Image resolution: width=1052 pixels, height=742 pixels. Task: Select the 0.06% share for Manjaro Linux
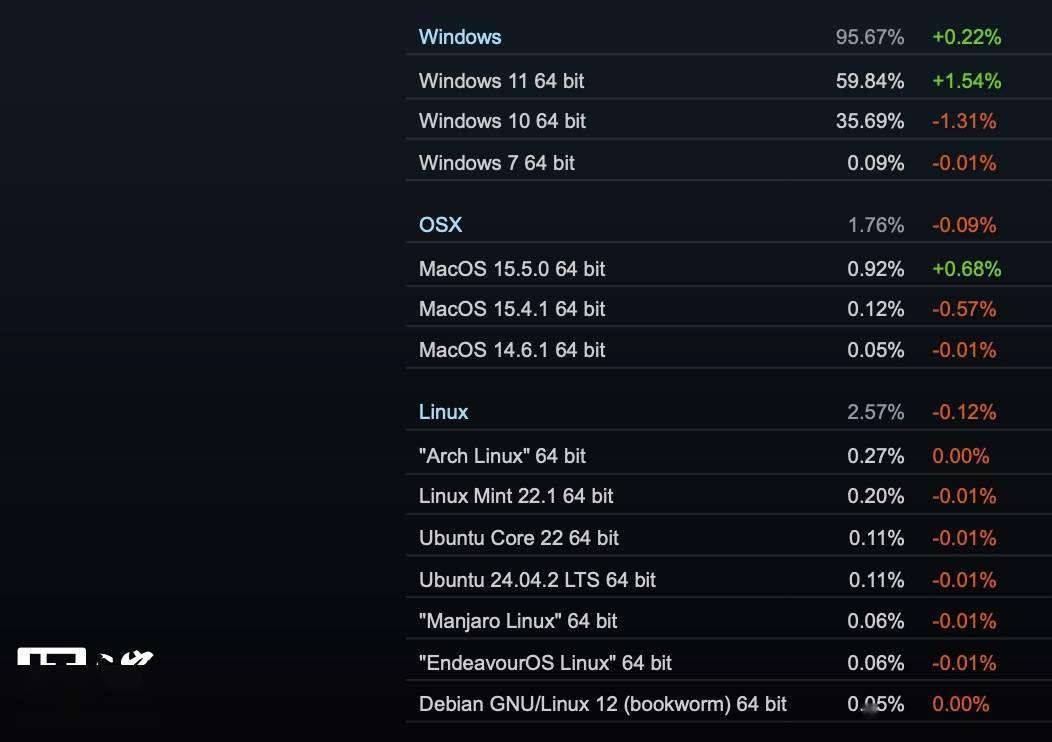tap(876, 621)
